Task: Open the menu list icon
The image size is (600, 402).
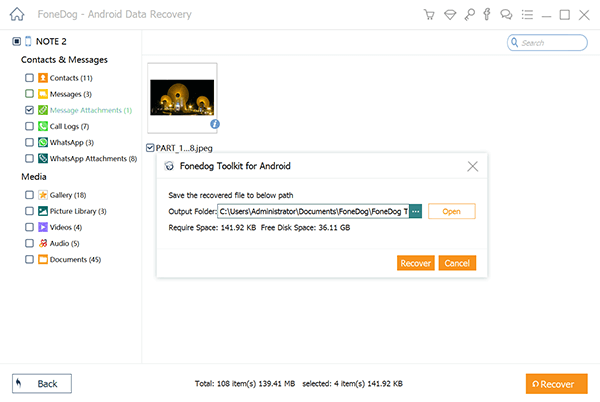Action: click(527, 15)
